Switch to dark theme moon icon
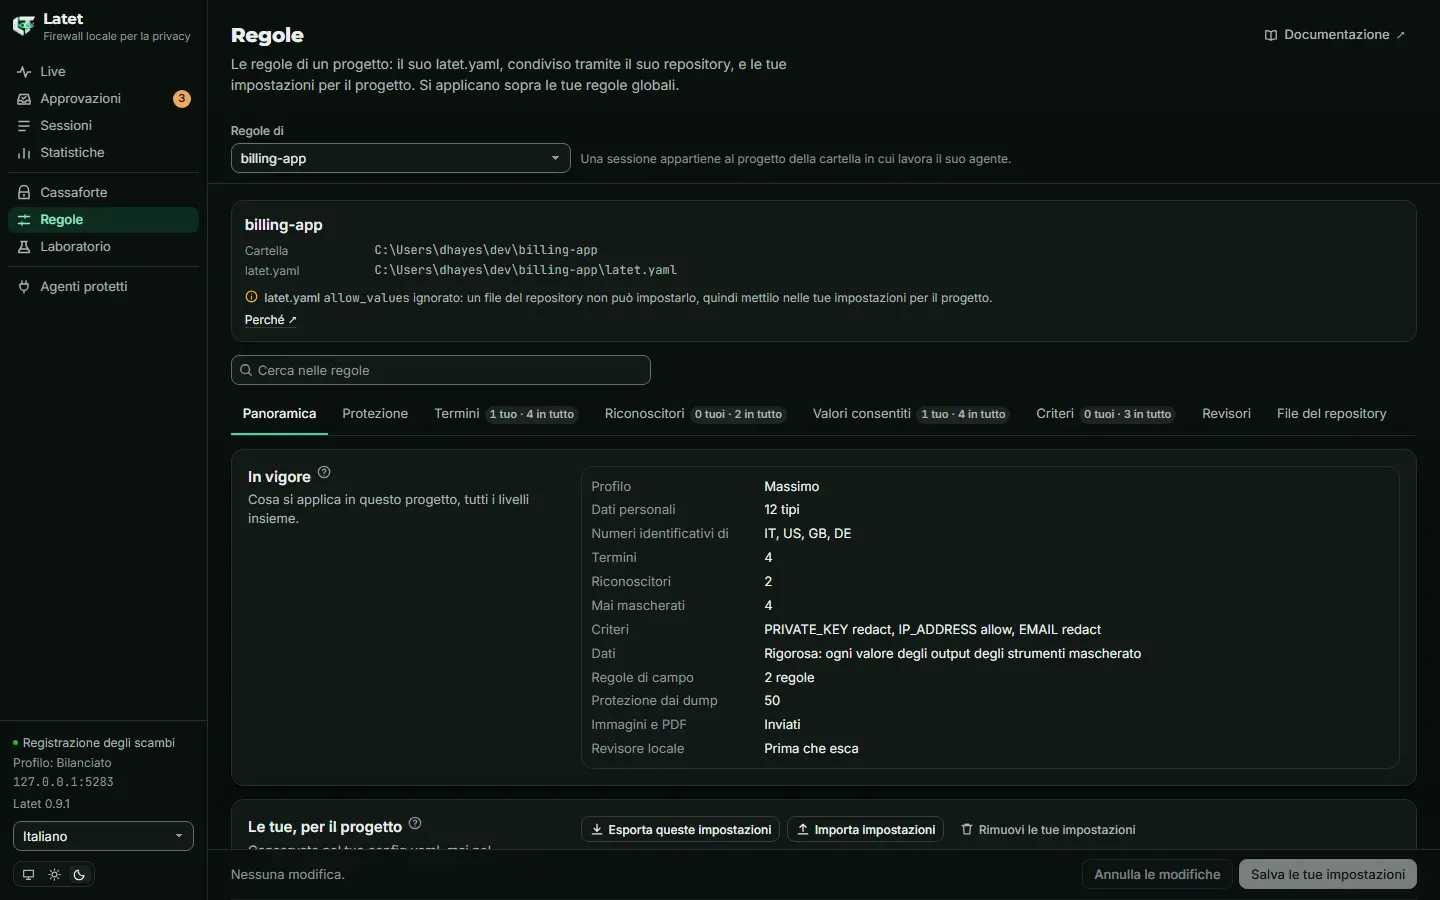 tap(79, 875)
